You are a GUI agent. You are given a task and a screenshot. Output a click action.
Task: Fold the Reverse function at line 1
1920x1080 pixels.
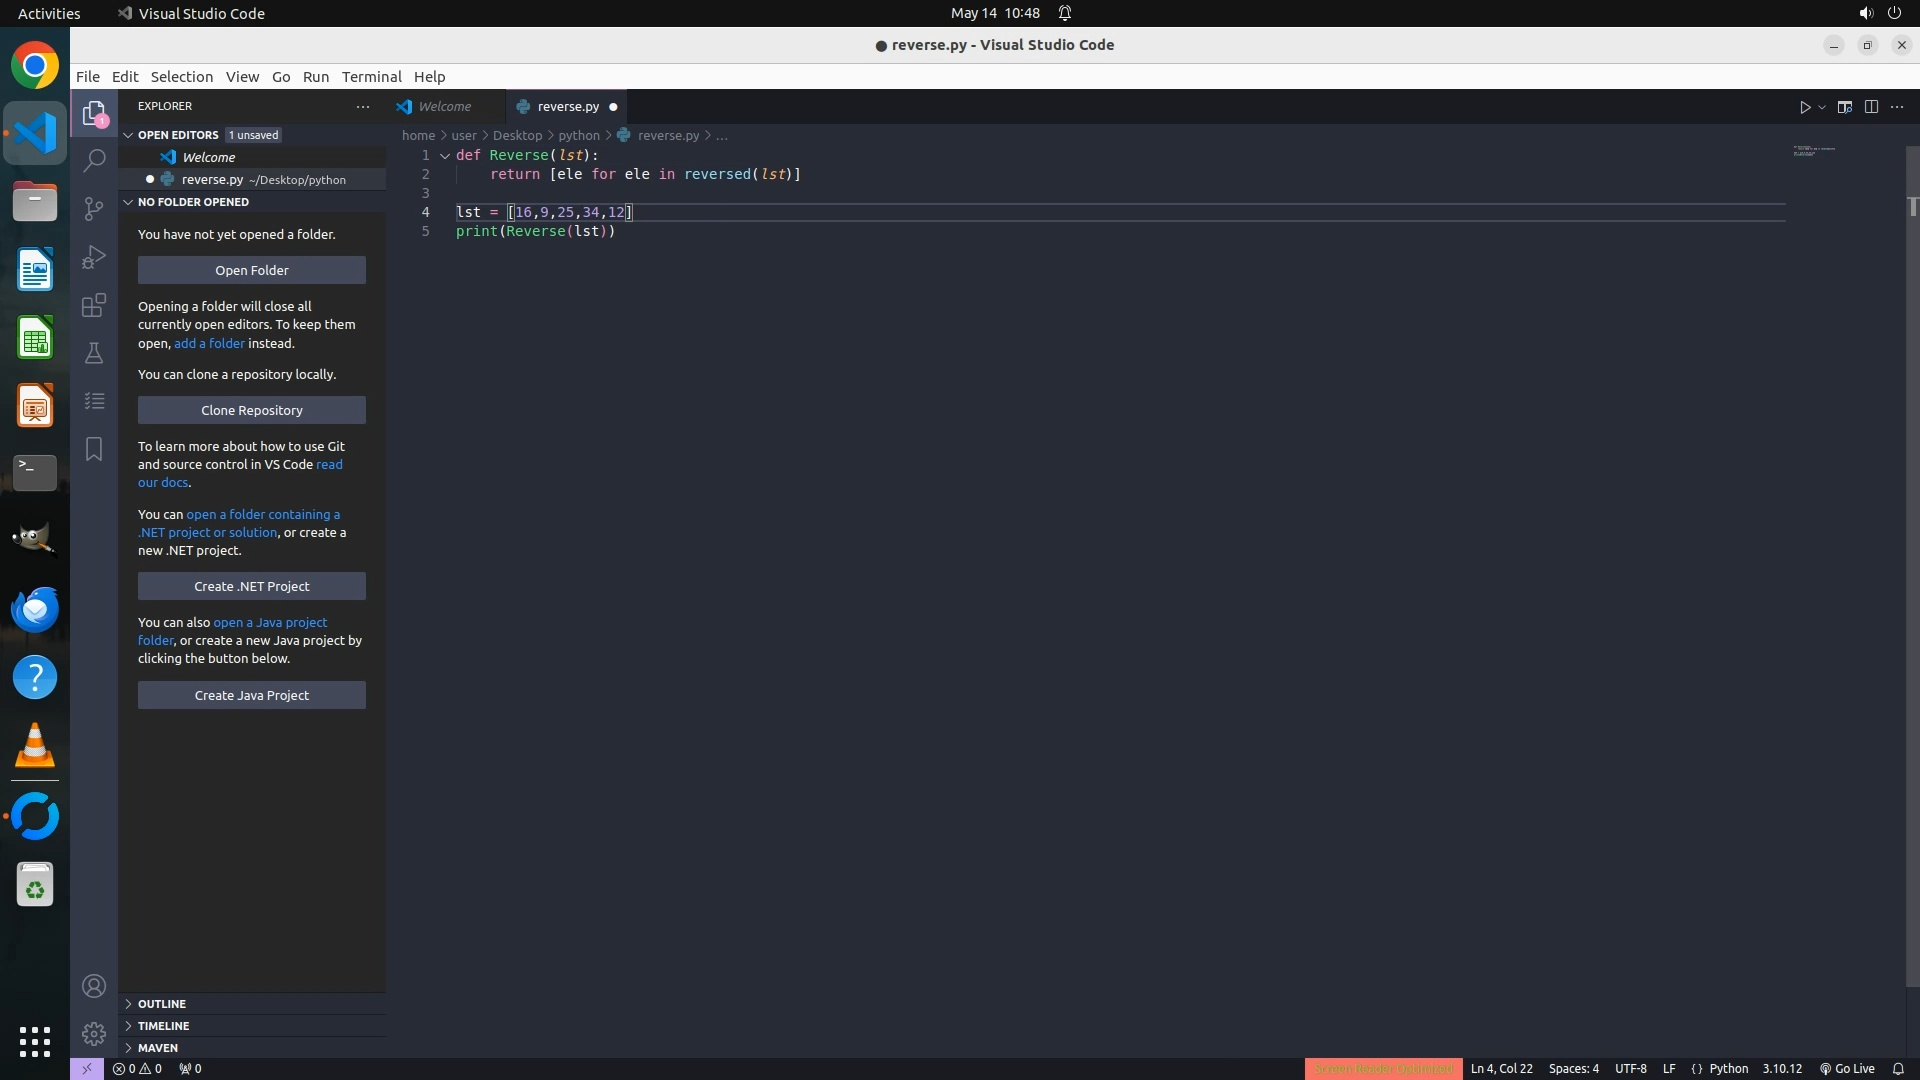445,155
